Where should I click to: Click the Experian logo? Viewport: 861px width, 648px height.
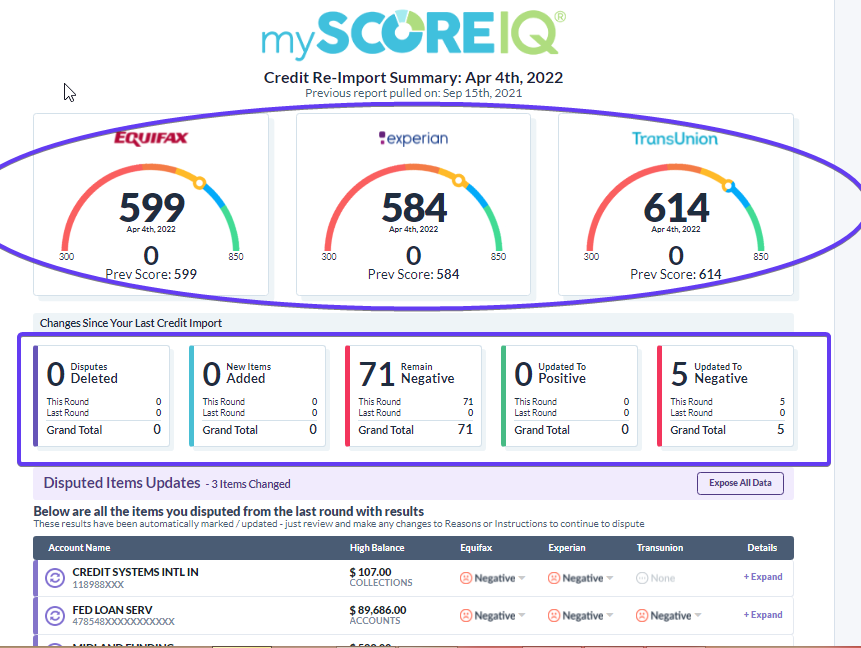[x=413, y=138]
